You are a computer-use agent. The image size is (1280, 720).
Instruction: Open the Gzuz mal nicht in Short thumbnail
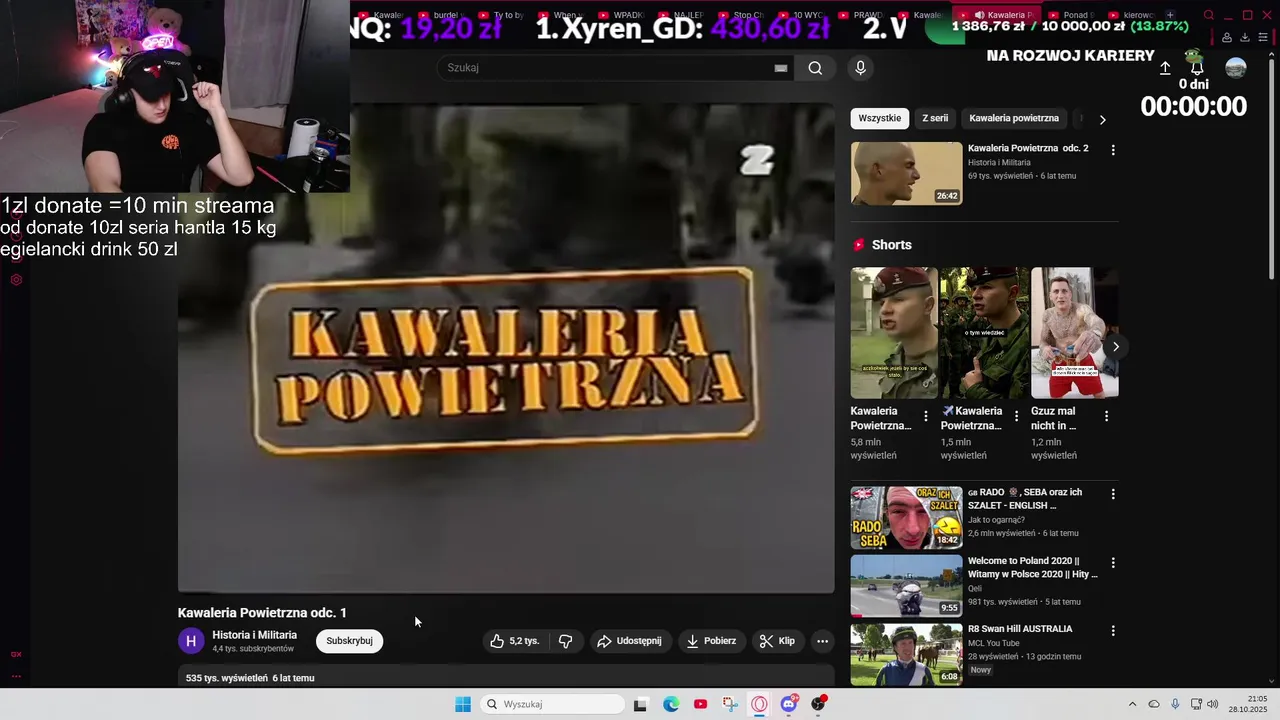click(1074, 332)
